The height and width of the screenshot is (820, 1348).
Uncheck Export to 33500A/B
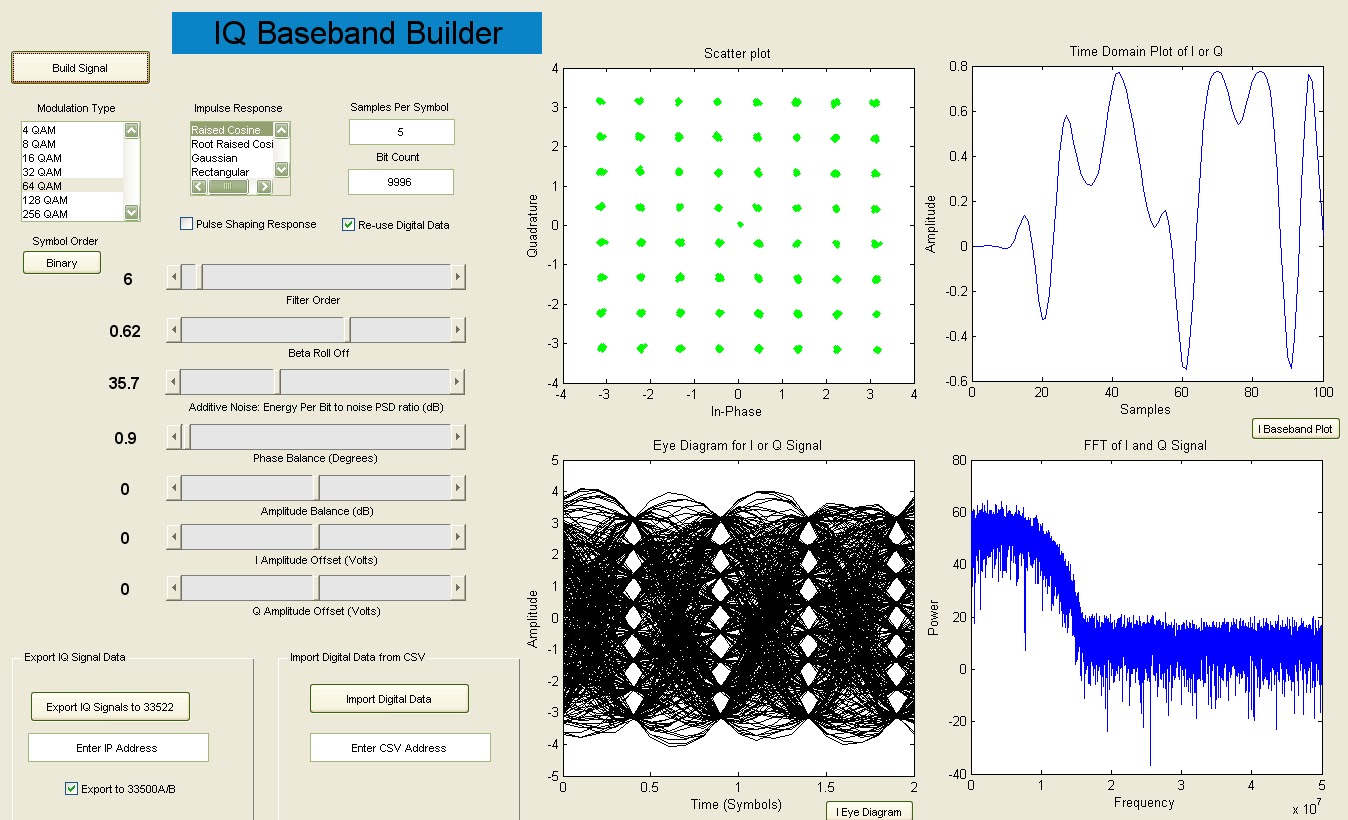tap(70, 788)
